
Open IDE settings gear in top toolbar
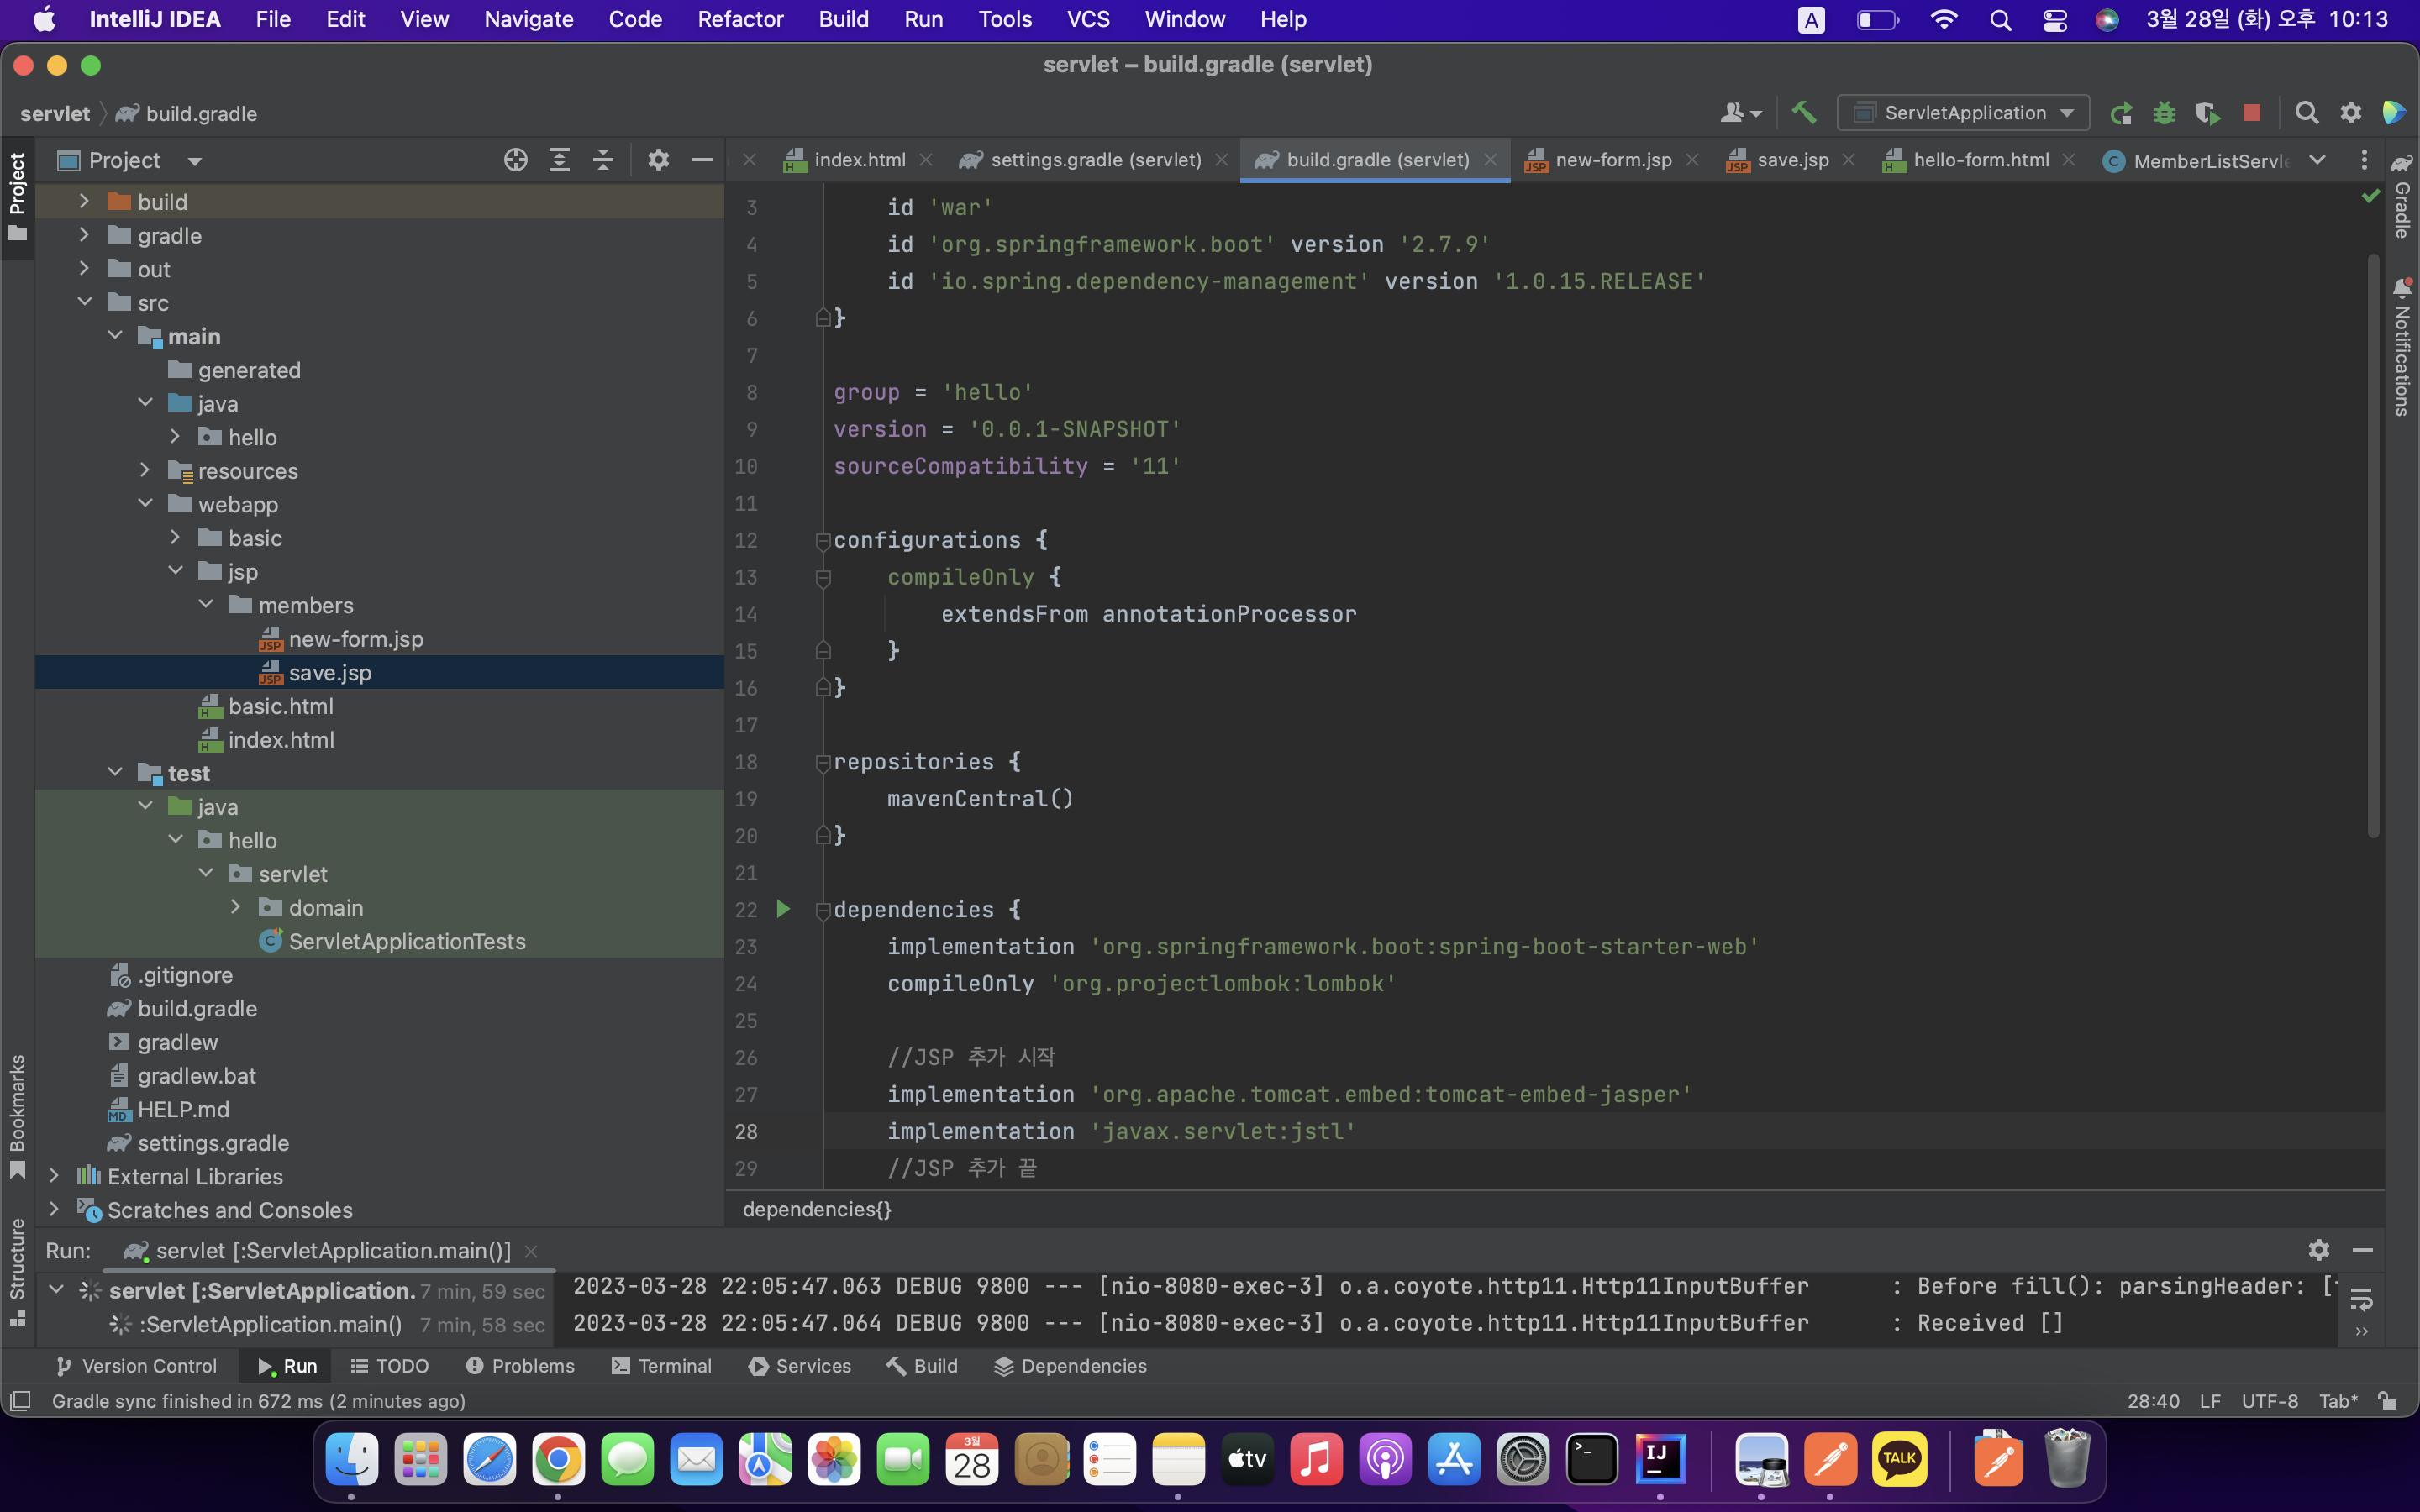[x=2351, y=113]
